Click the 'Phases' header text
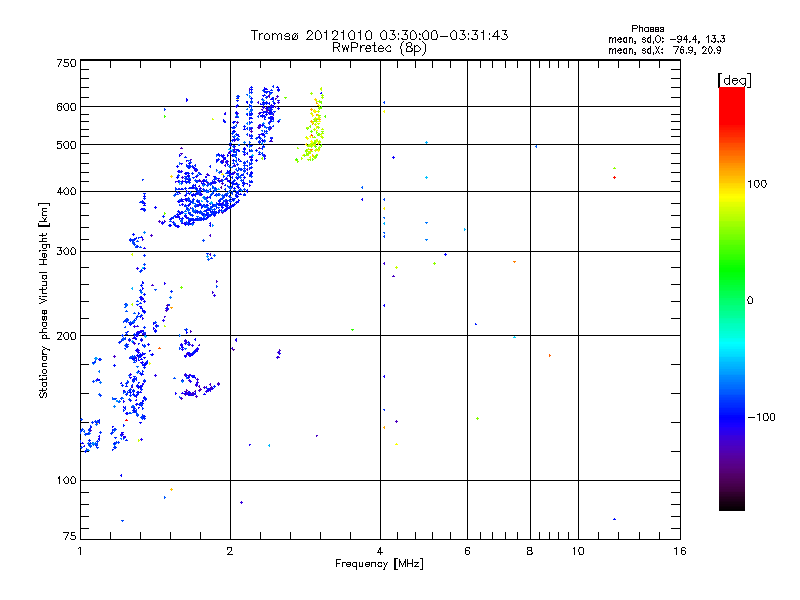The height and width of the screenshot is (600, 800). point(647,29)
